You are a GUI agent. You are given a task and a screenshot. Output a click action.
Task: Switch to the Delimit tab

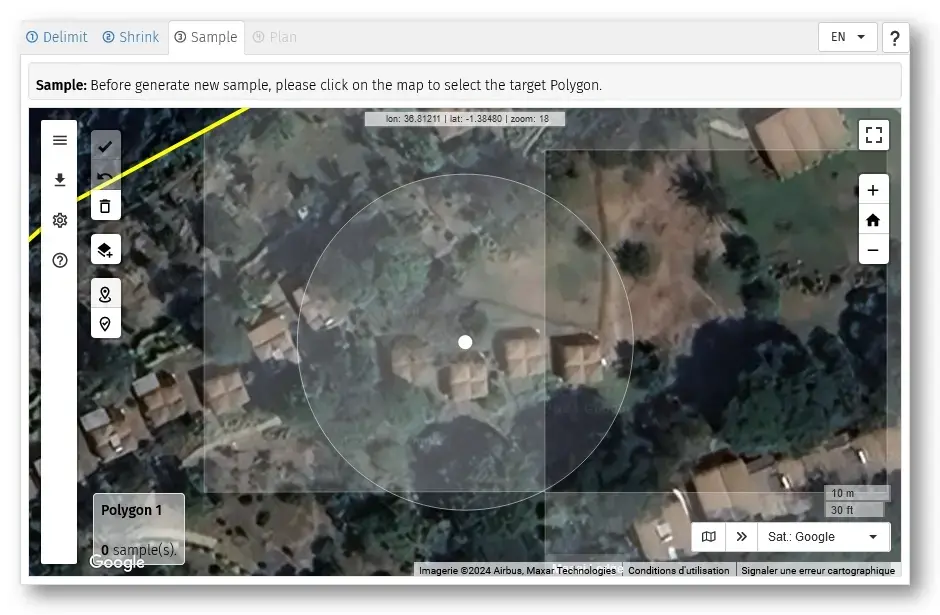click(x=57, y=37)
